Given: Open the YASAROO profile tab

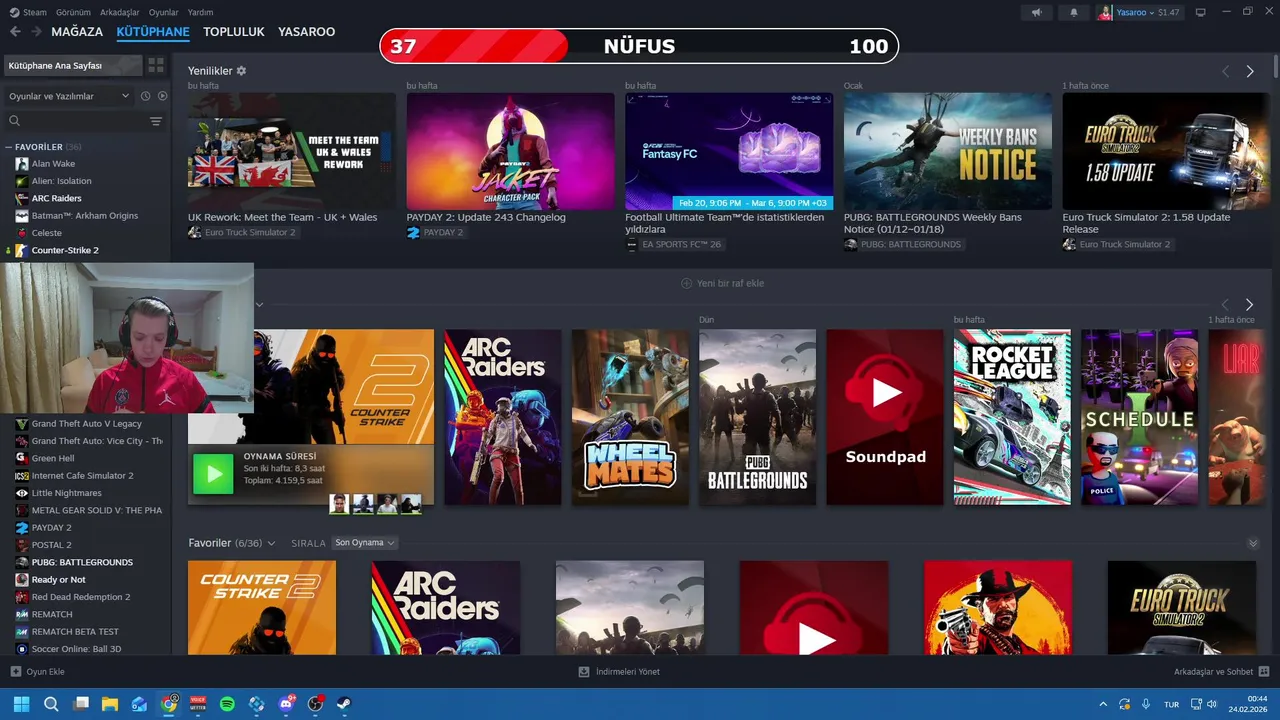Looking at the screenshot, I should (307, 32).
